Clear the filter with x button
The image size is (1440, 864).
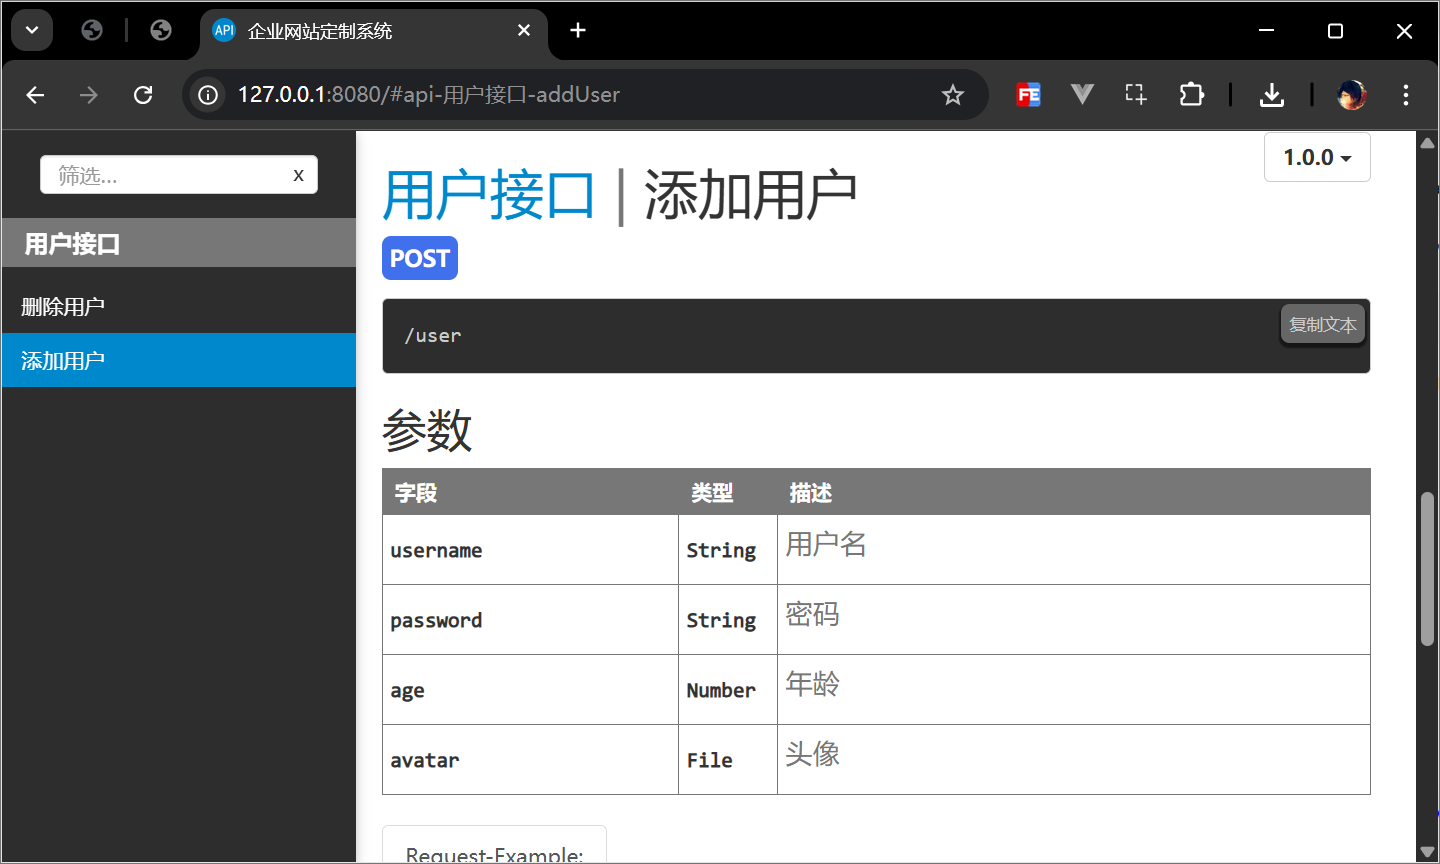298,176
